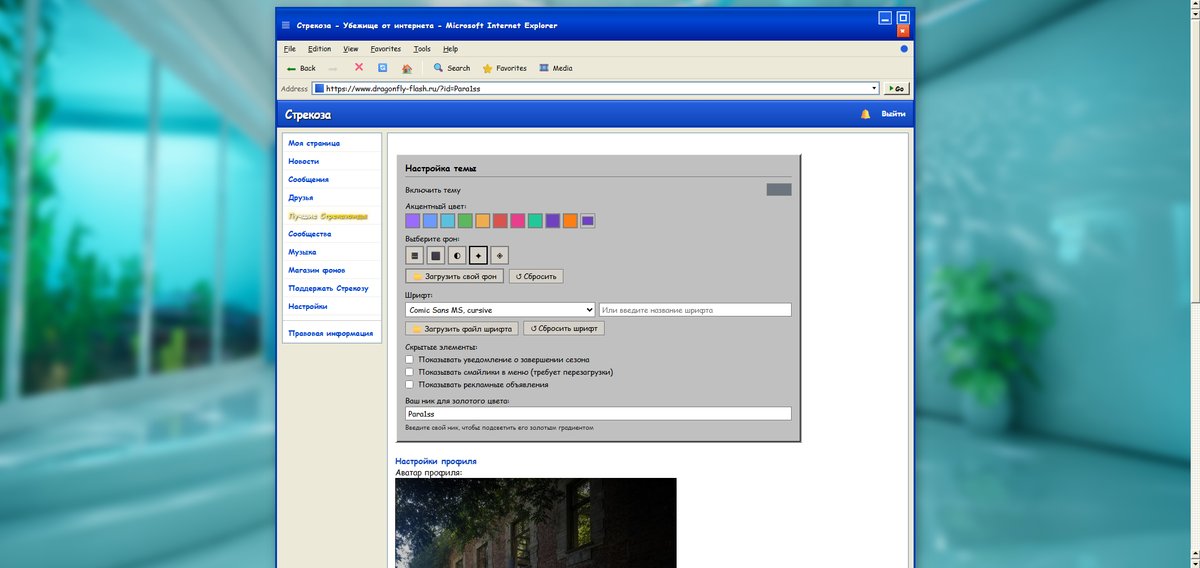Open the Favorites star in the toolbar

point(505,68)
